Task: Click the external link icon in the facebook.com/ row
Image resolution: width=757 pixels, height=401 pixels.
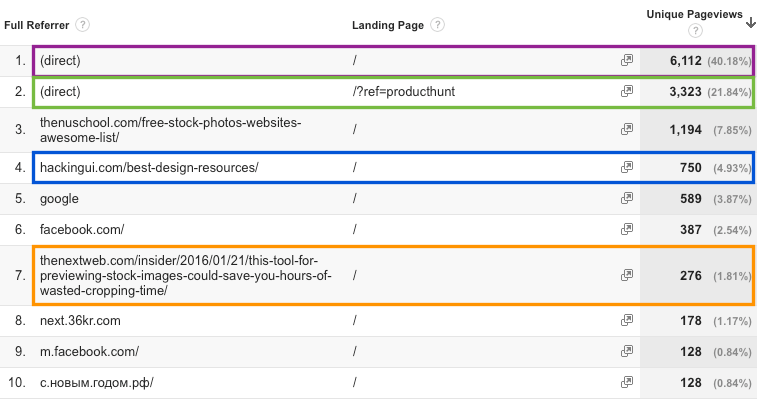Action: (627, 229)
